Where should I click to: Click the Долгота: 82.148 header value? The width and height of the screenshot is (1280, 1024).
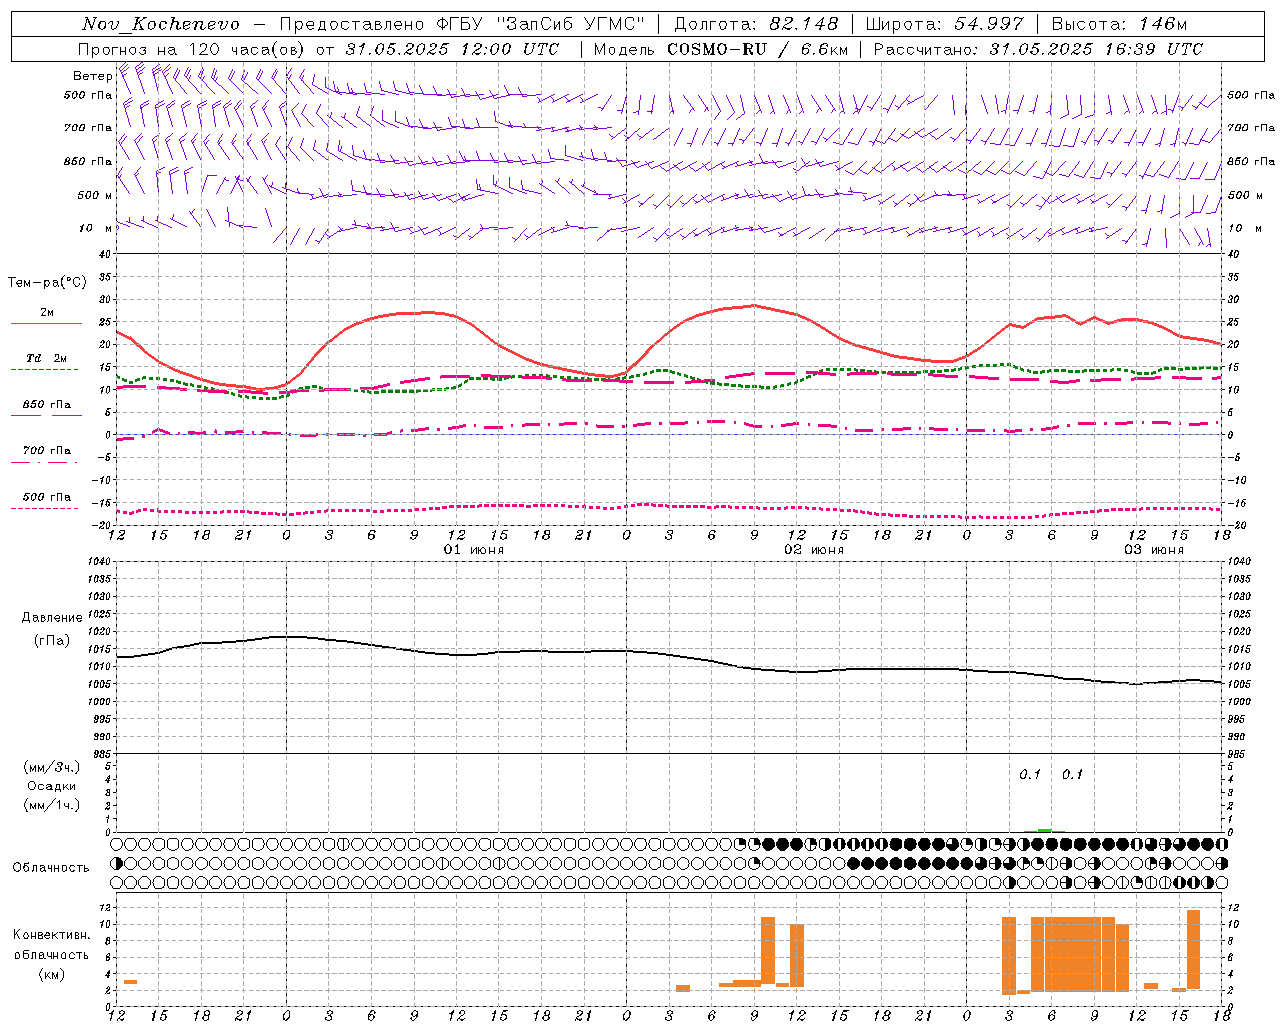755,24
